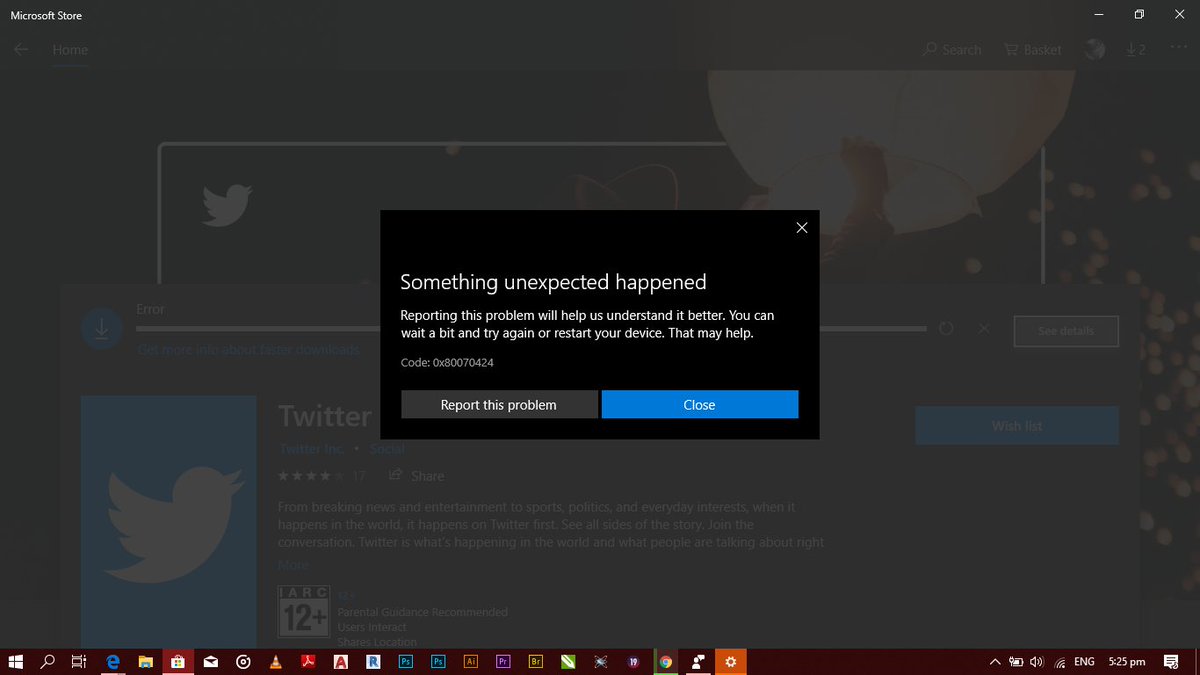Open File Explorer from the taskbar
The width and height of the screenshot is (1200, 675).
point(145,661)
